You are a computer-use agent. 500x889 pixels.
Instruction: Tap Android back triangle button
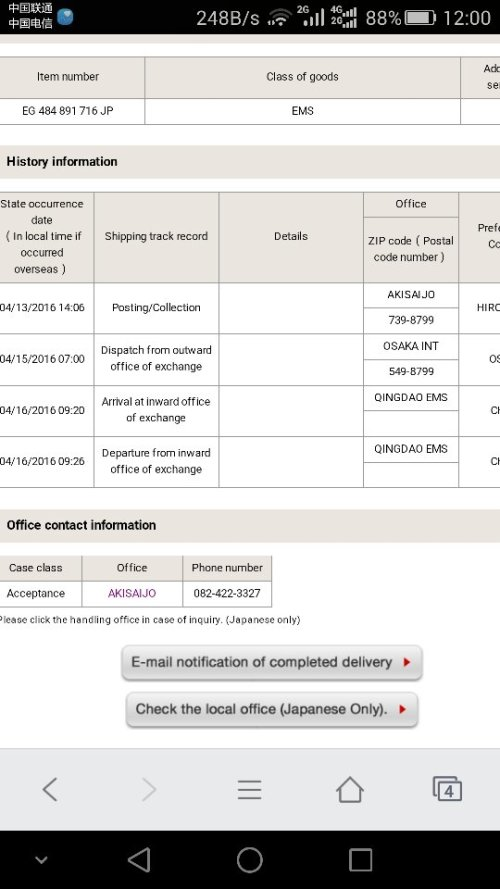coord(139,860)
